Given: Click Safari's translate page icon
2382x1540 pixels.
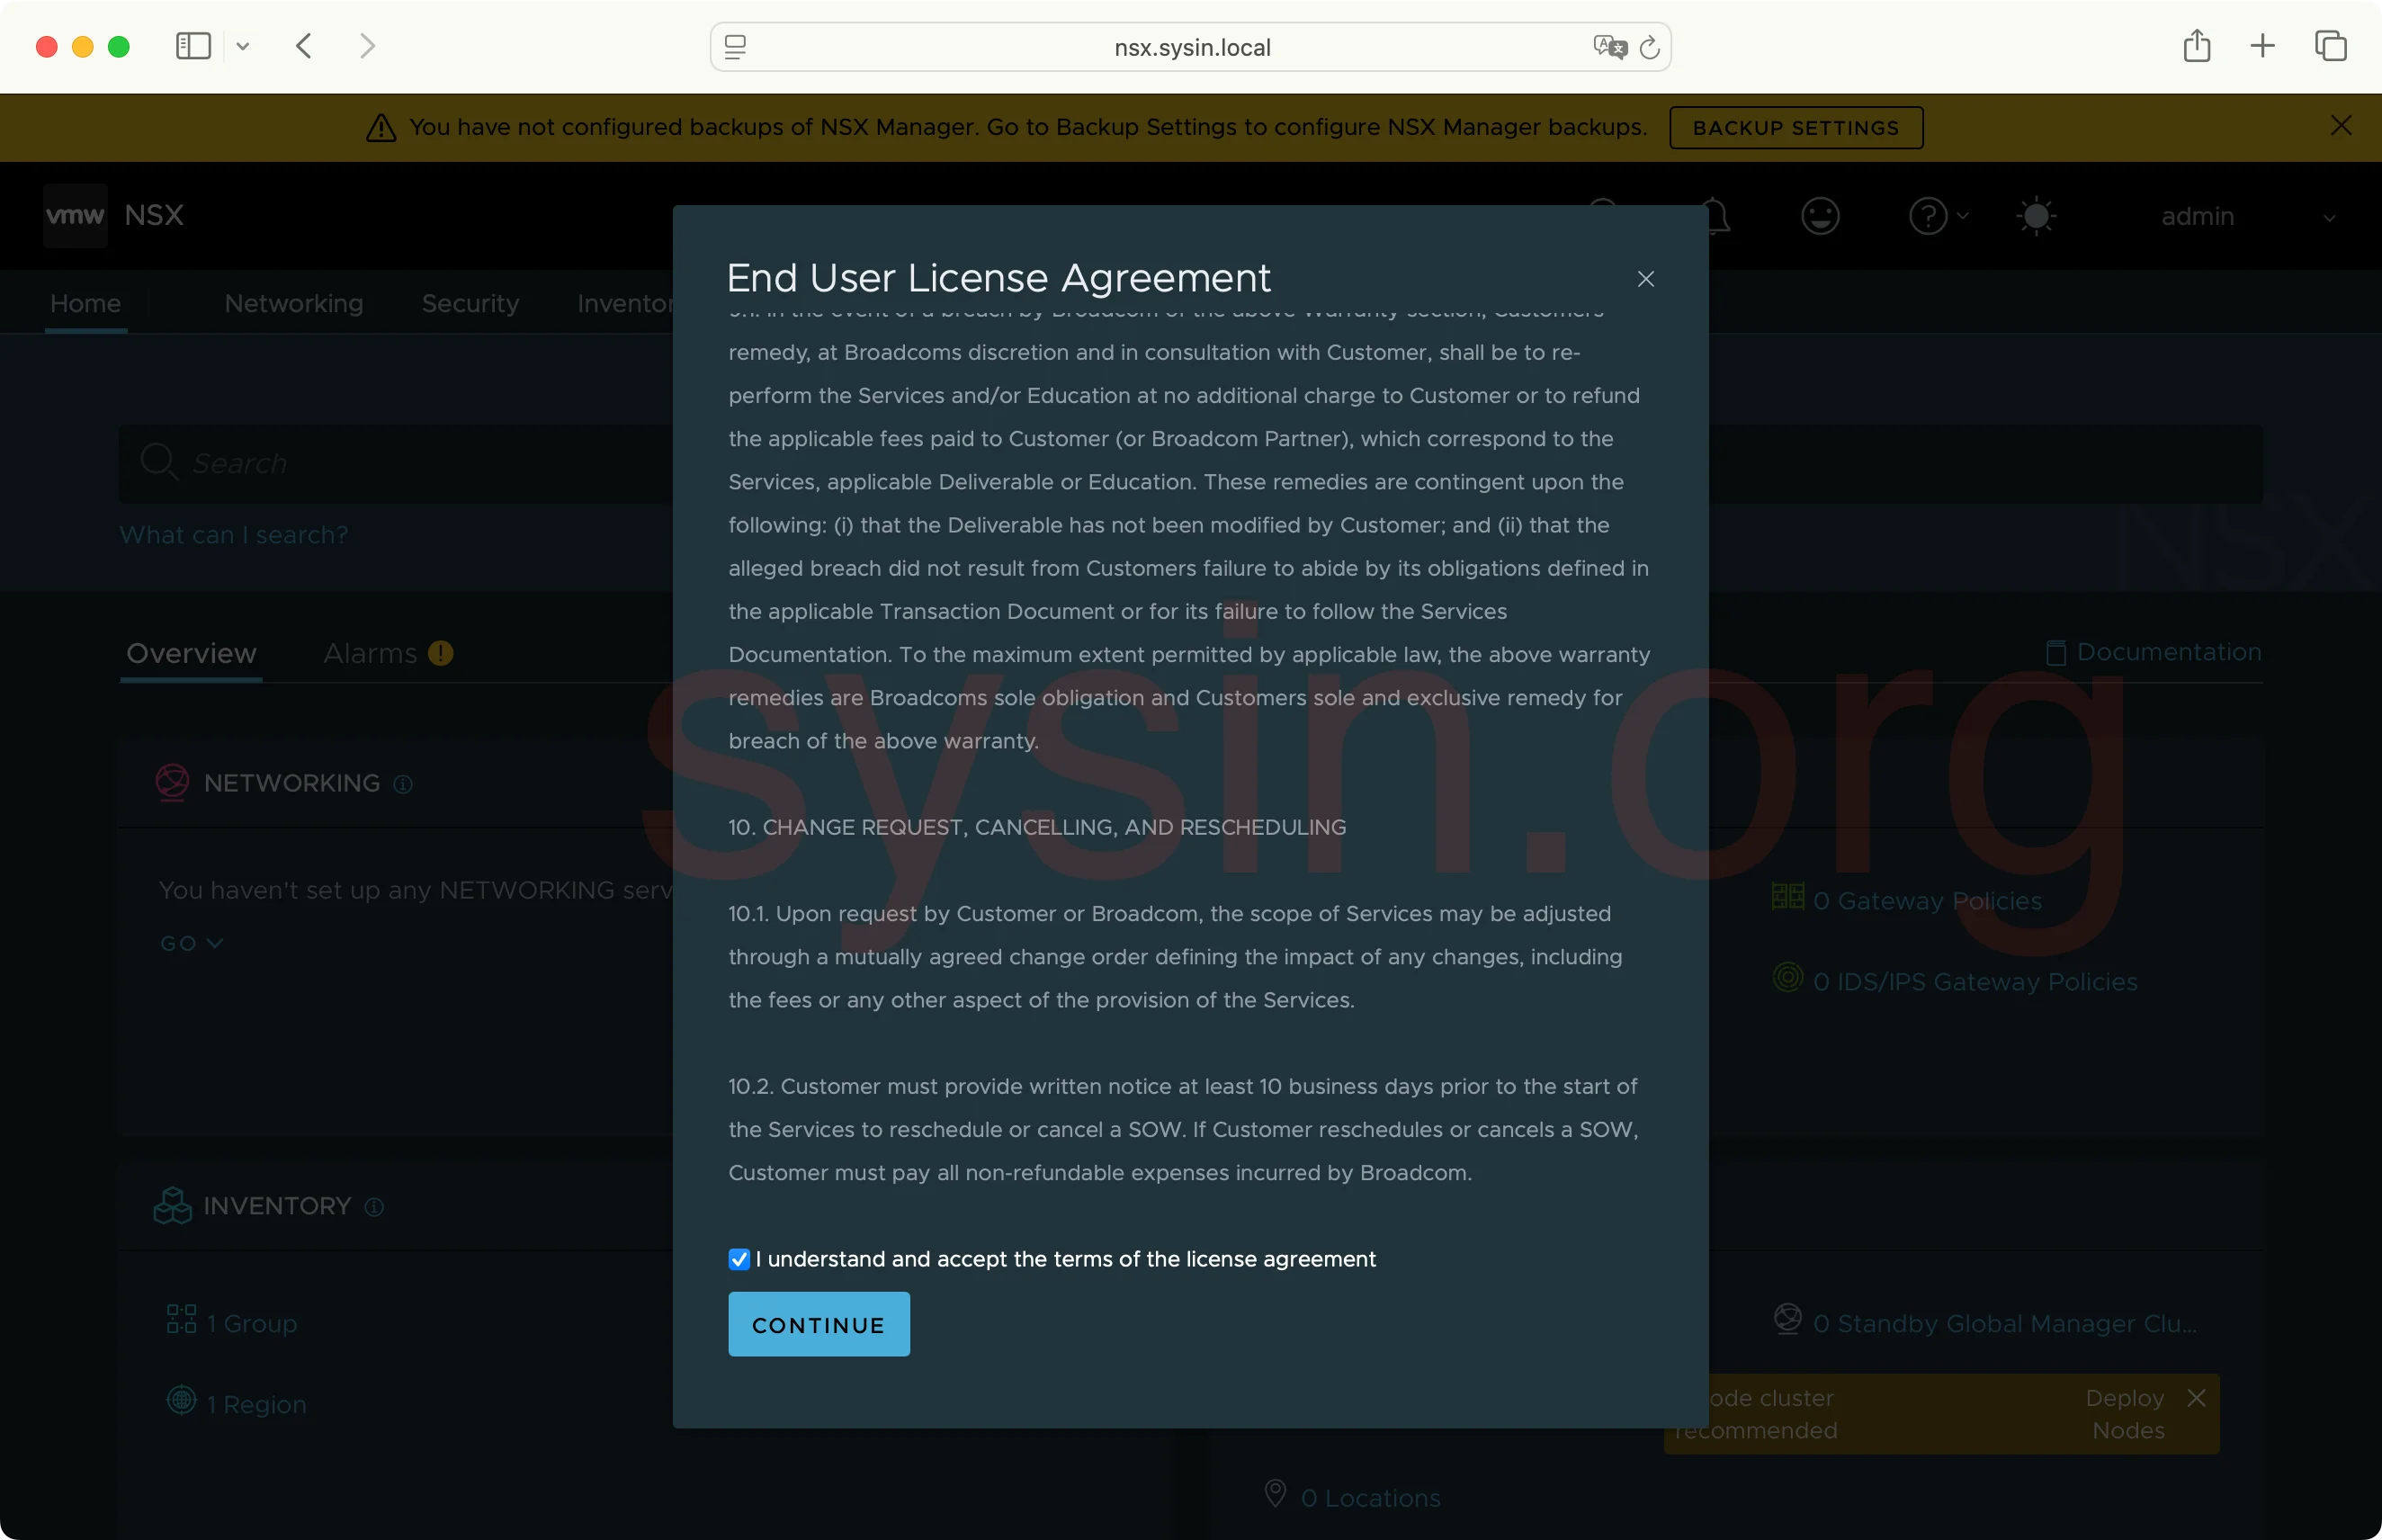Looking at the screenshot, I should 1609,47.
